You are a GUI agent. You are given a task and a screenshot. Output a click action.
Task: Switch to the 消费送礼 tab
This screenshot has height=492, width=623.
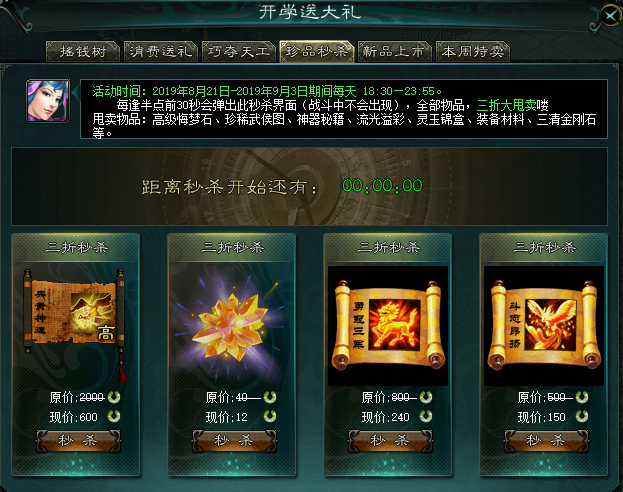pos(161,51)
